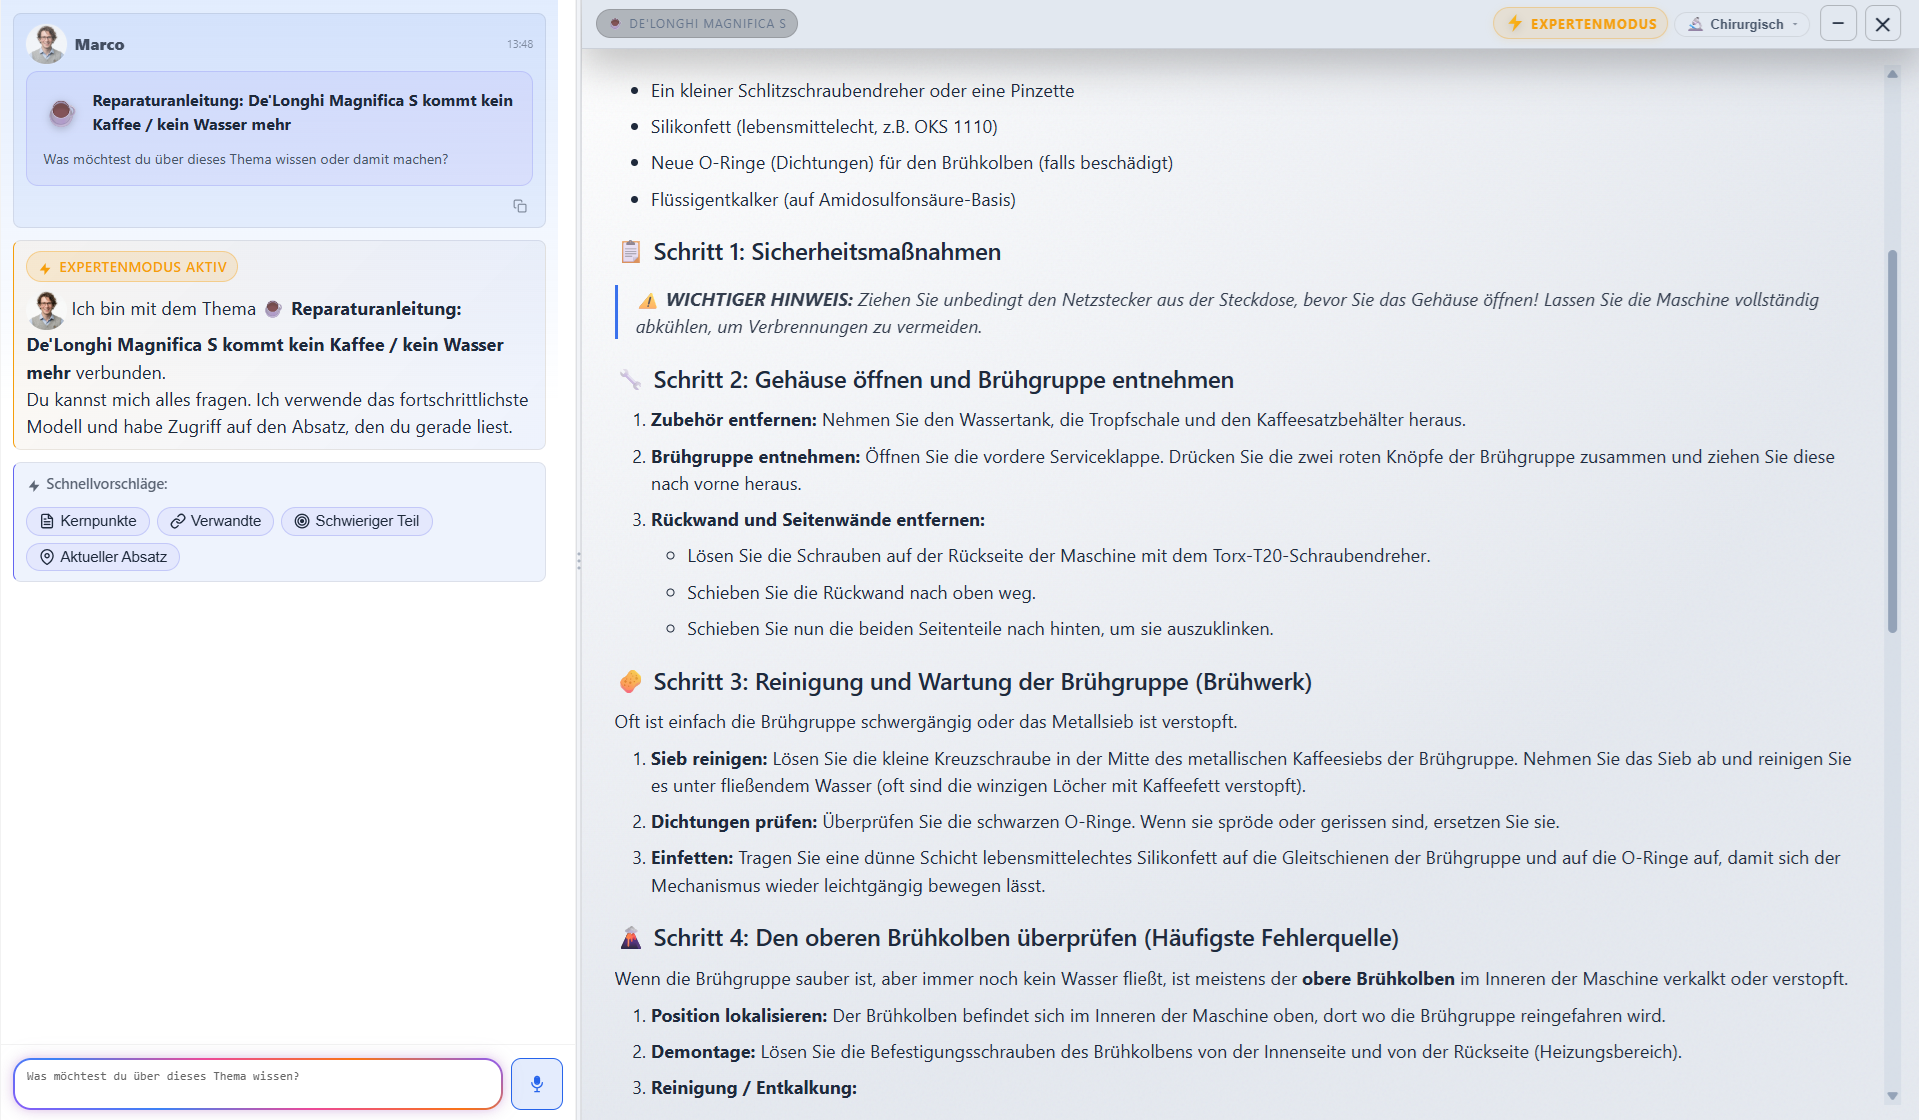Click the heading 'Schritt 1: Sicherheitsmaßnahmen'
The height and width of the screenshot is (1120, 1919).
point(827,252)
